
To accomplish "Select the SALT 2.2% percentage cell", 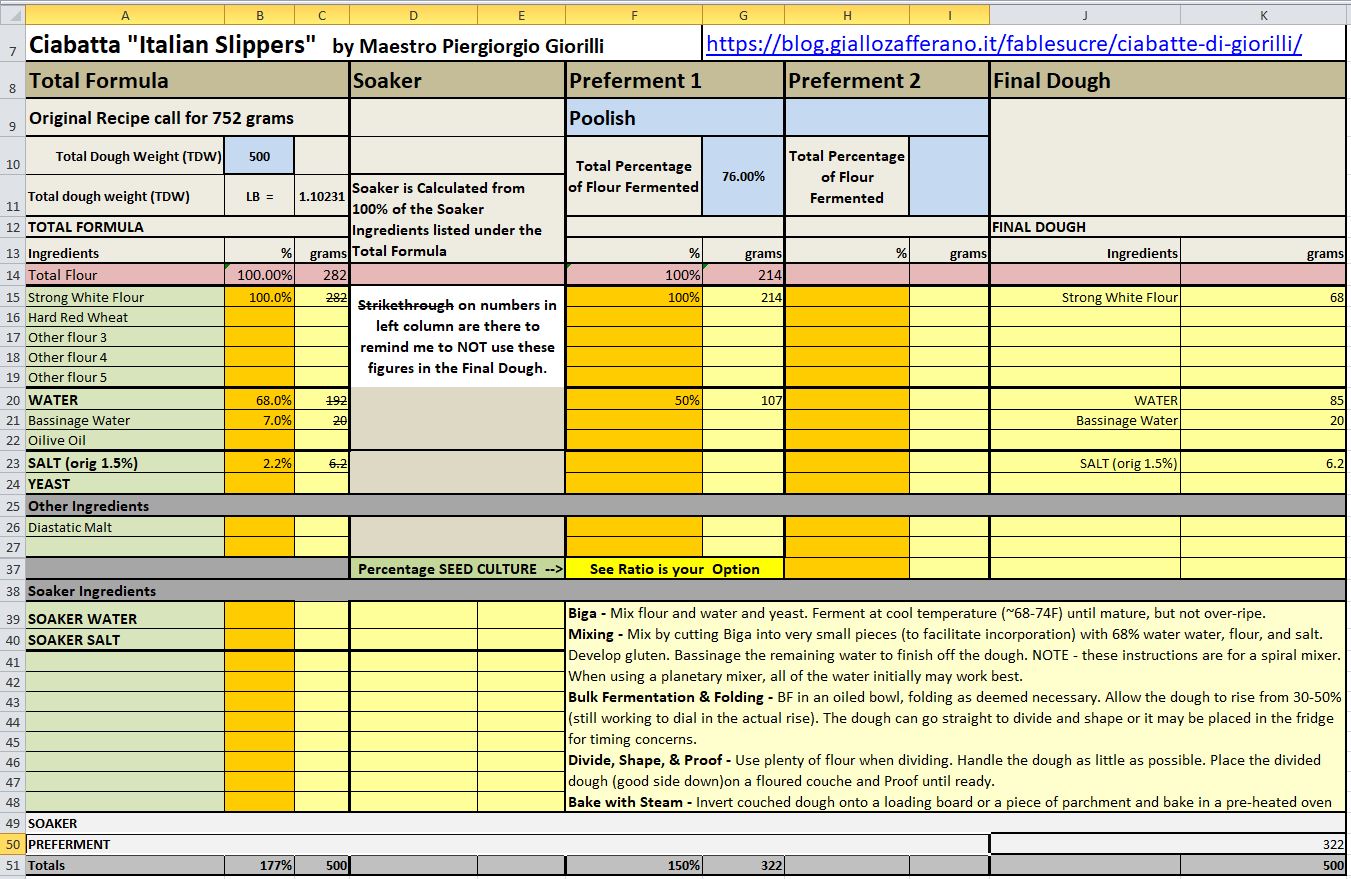I will coord(259,463).
